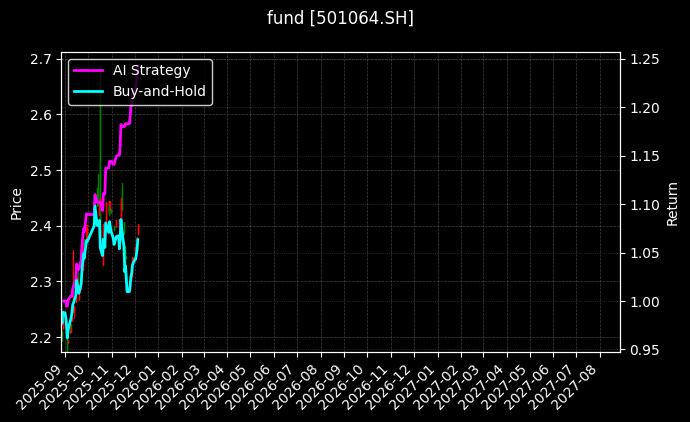Click the 2026-05 date tick label
This screenshot has height=422, width=690.
(x=226, y=386)
